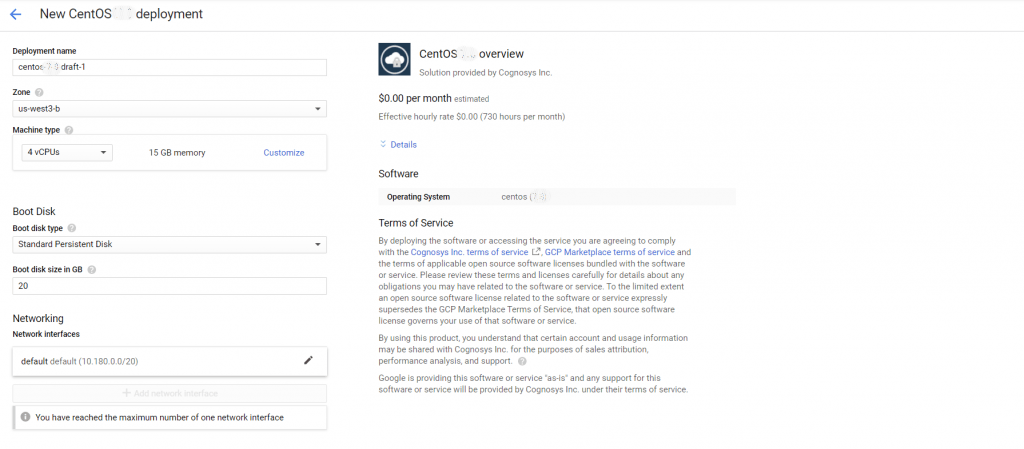Click the Machine type help icon

(x=69, y=130)
